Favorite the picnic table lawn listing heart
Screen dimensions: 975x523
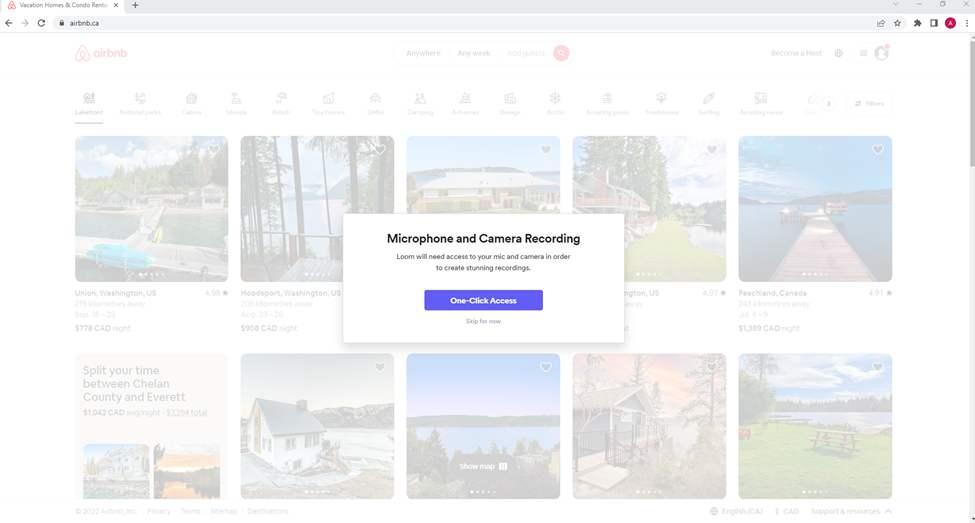tap(877, 368)
